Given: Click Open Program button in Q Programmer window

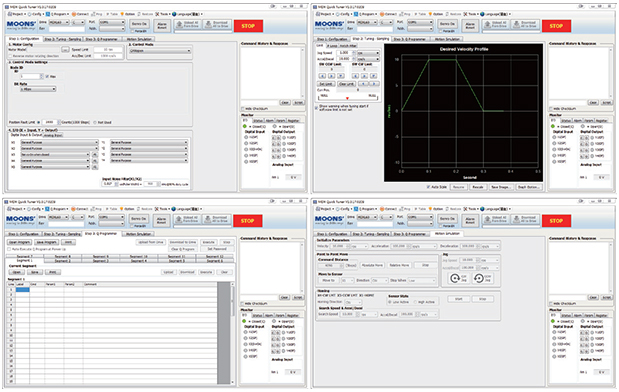Looking at the screenshot, I should [19, 242].
